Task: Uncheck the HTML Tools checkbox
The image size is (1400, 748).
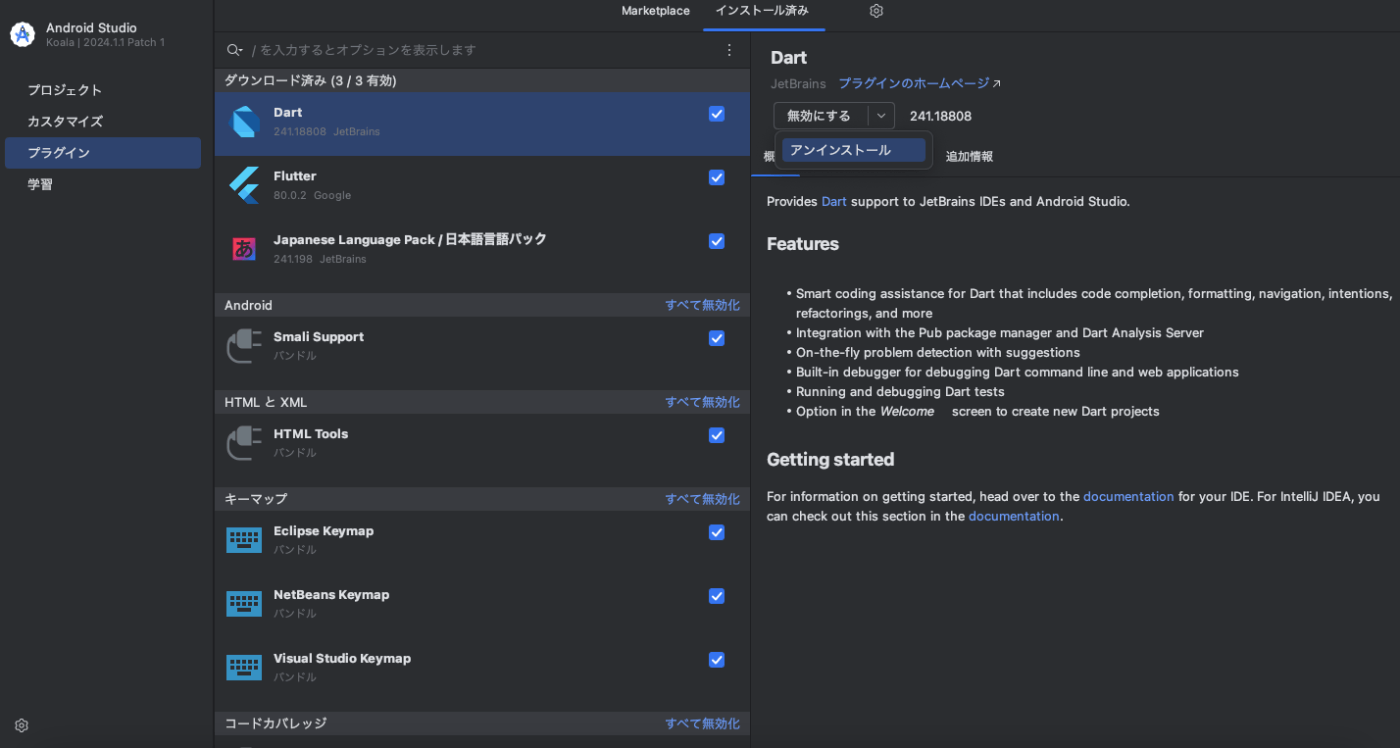Action: tap(716, 435)
